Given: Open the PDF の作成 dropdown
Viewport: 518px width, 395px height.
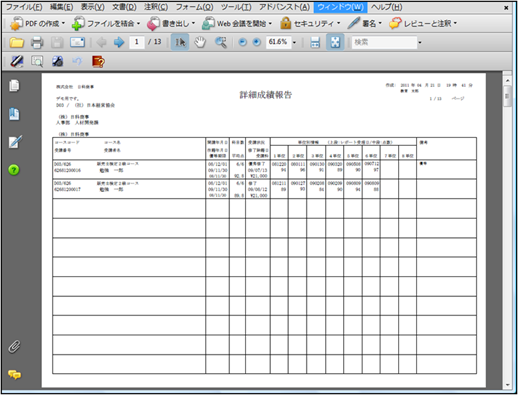Looking at the screenshot, I should pos(37,23).
